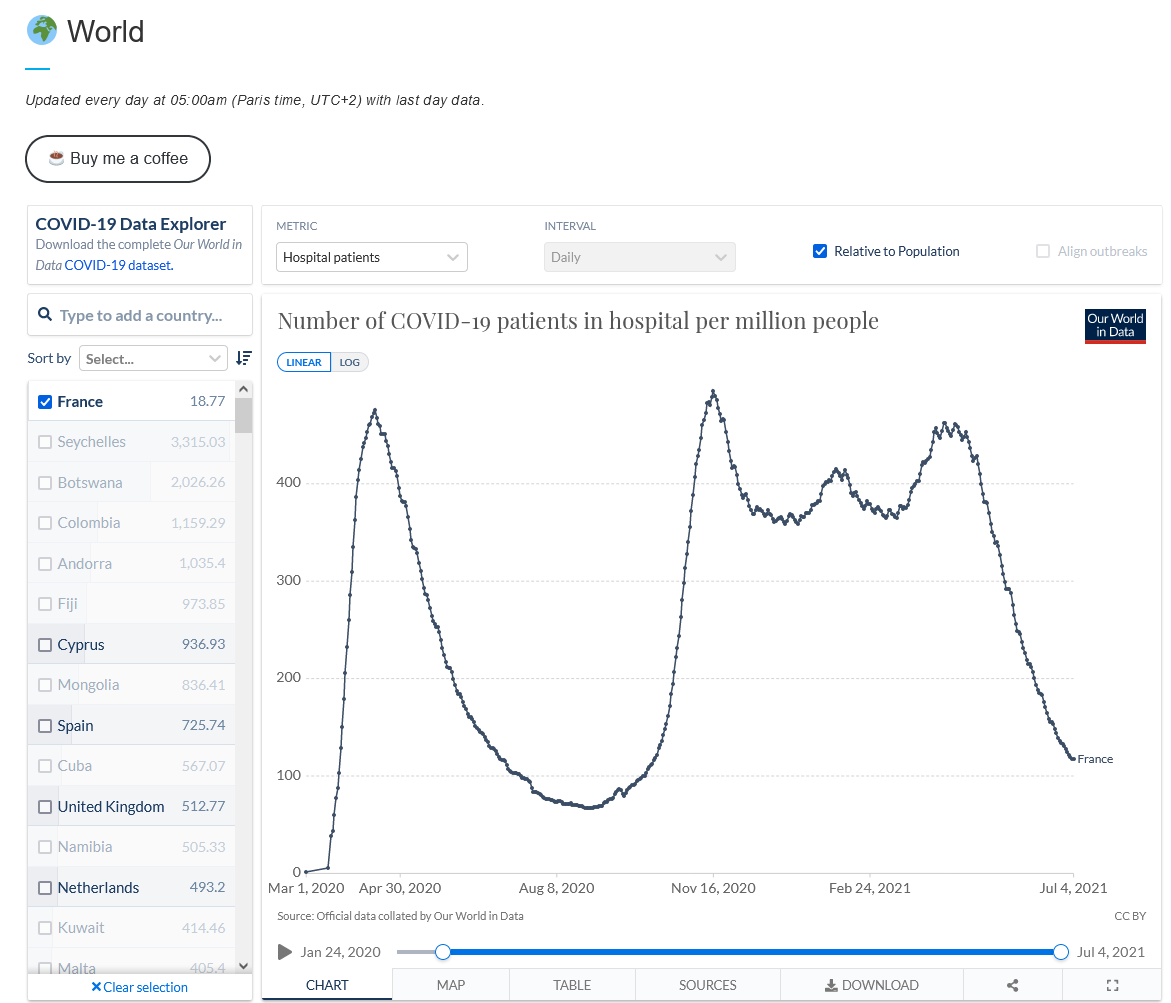Switch to the MAP tab
This screenshot has height=1003, width=1171.
(451, 985)
